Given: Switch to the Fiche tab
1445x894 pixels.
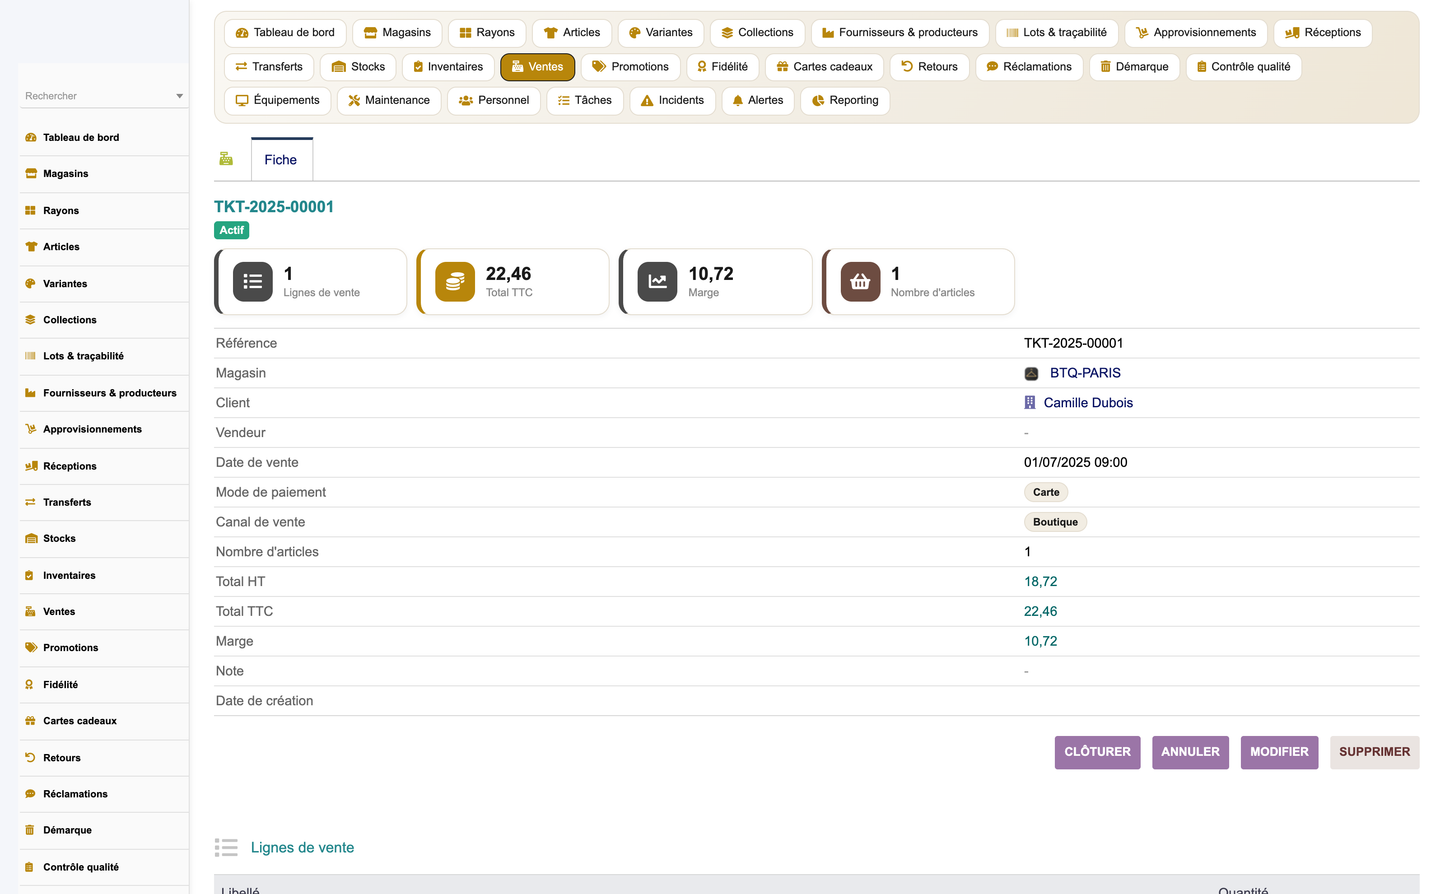Looking at the screenshot, I should (281, 160).
